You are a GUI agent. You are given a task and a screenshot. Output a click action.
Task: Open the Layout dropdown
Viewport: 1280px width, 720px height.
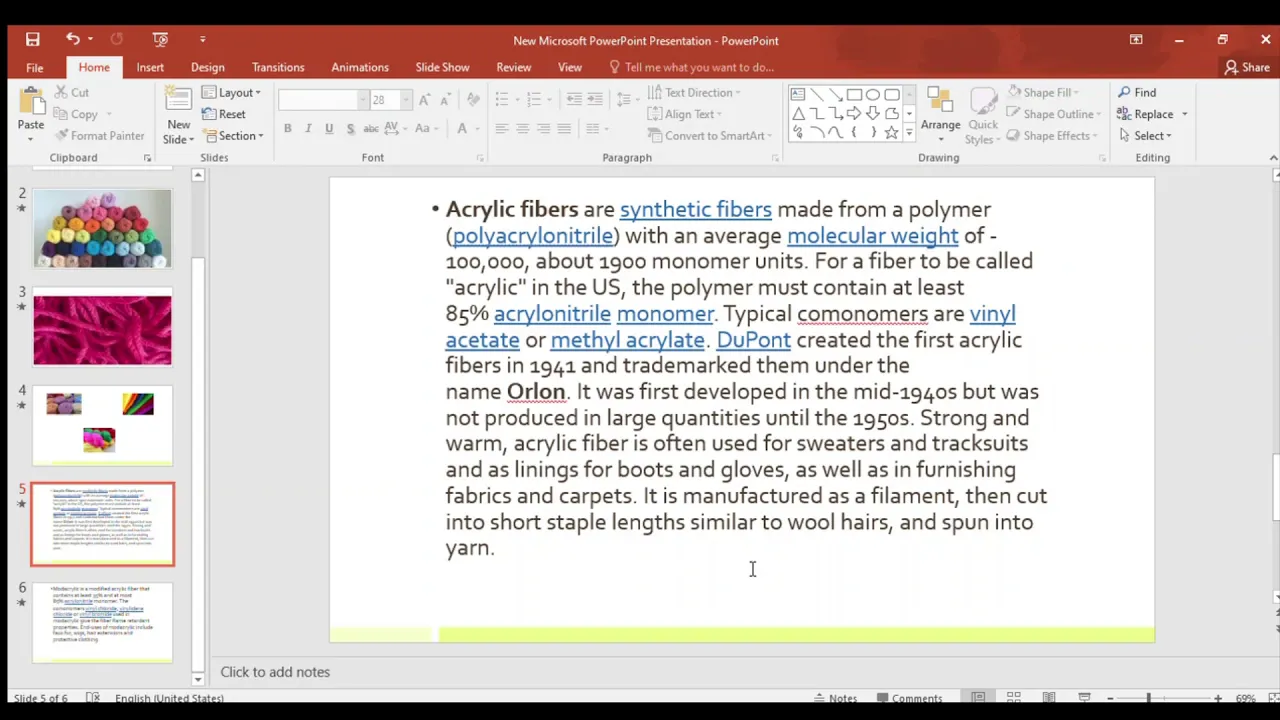(x=232, y=92)
